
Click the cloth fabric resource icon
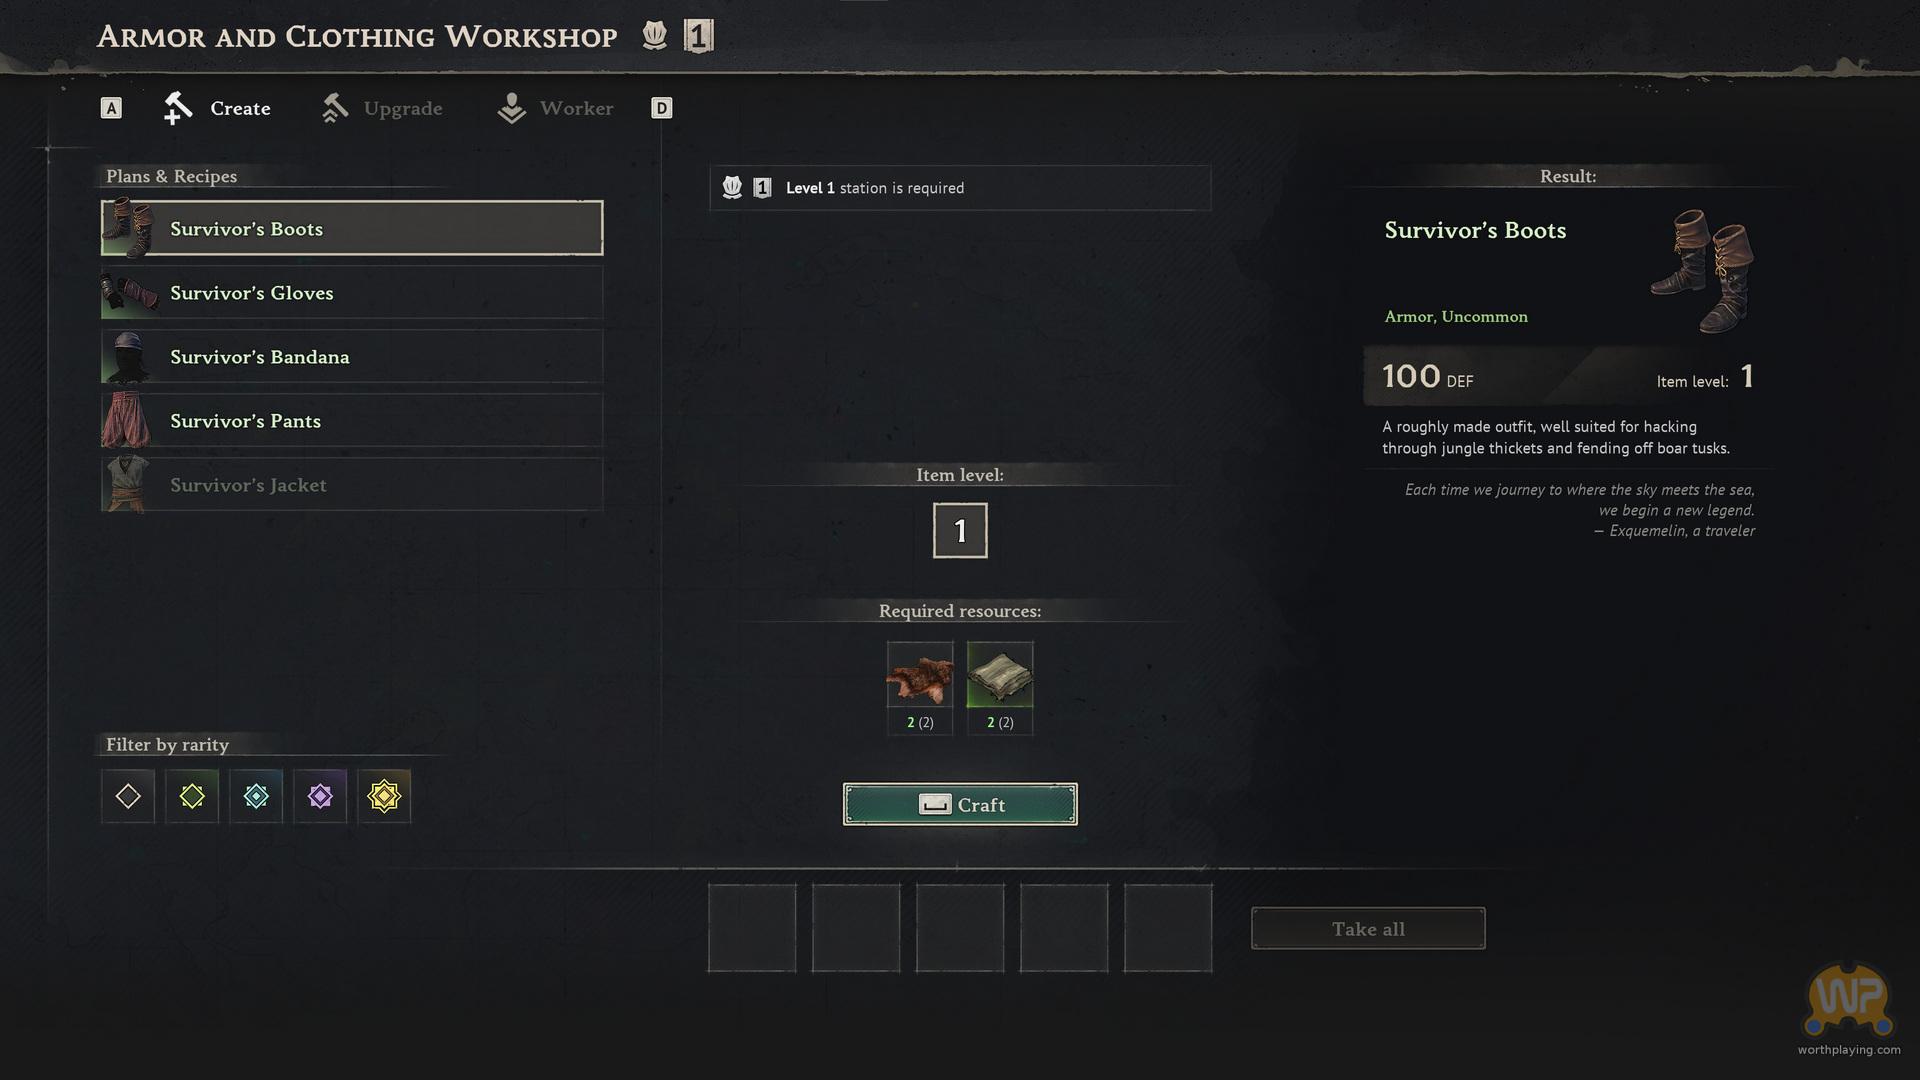click(x=1000, y=675)
